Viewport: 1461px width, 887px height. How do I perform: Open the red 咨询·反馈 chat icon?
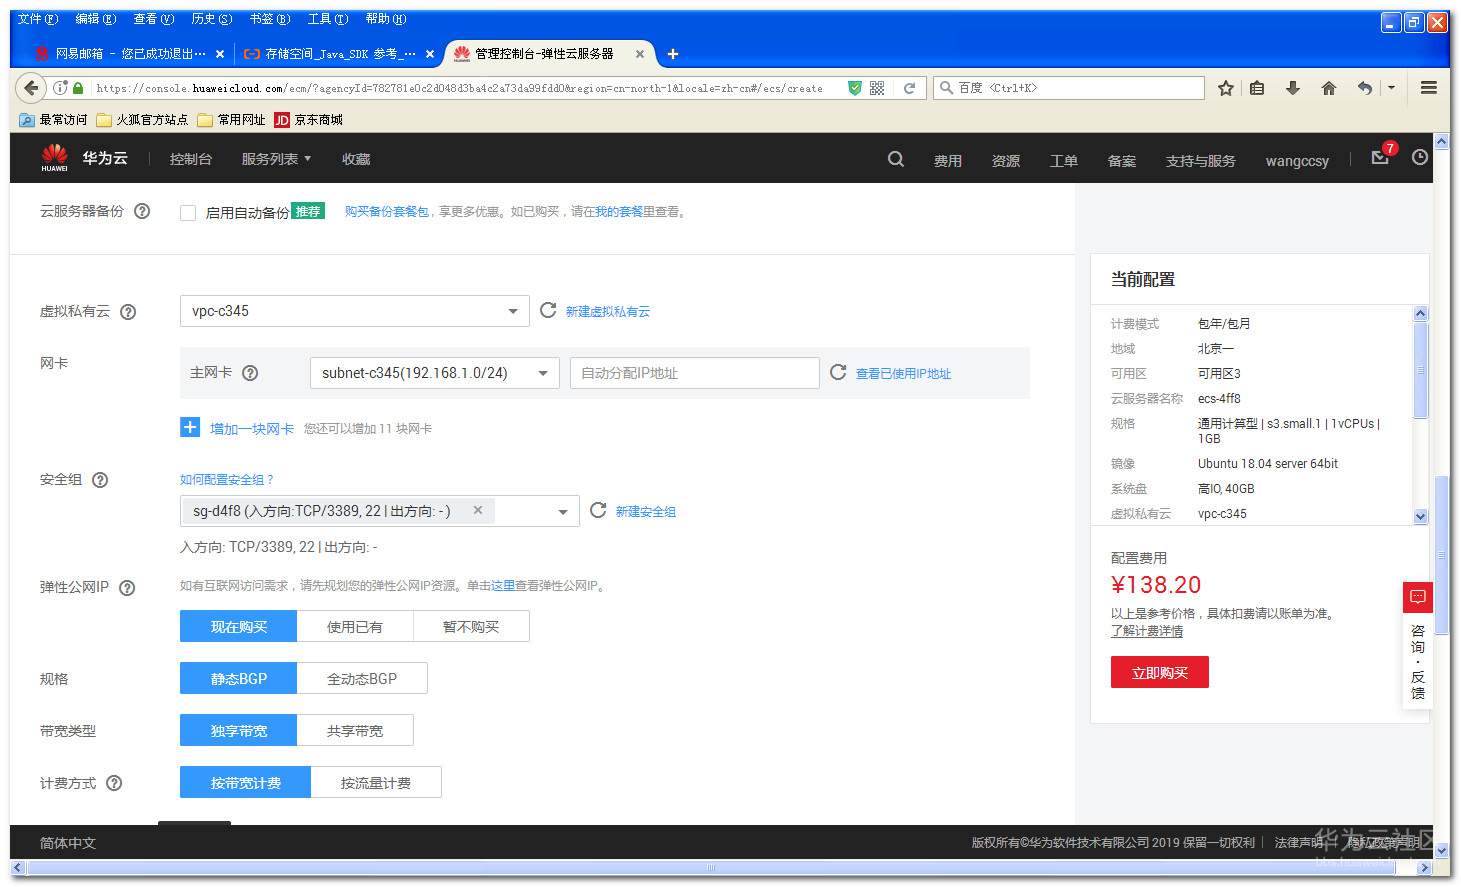point(1417,597)
